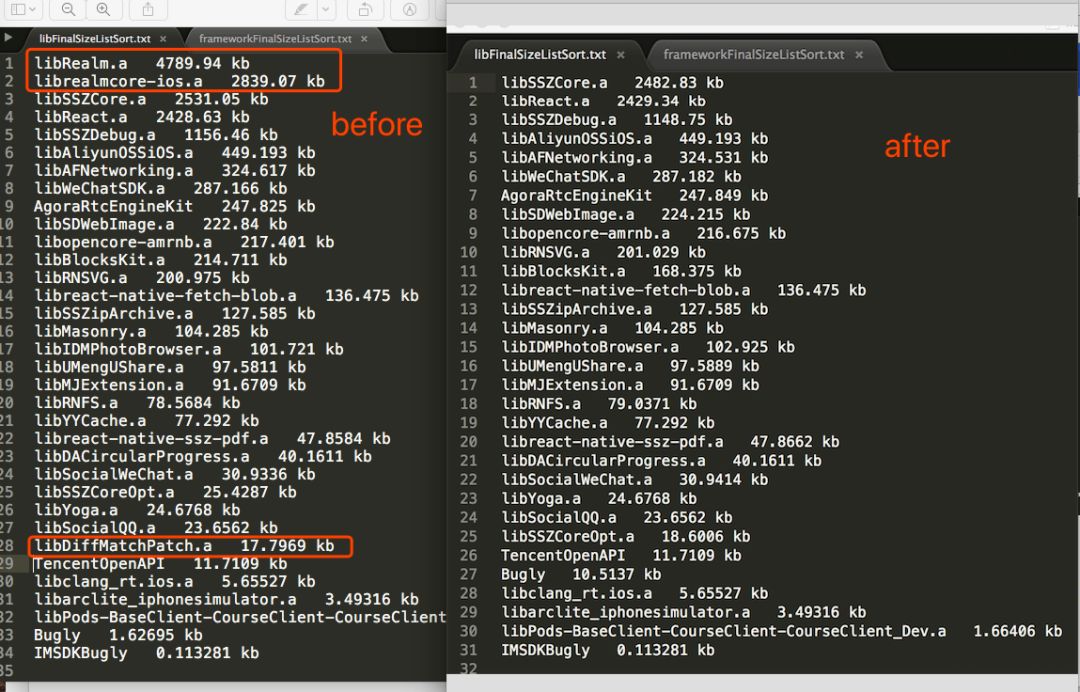Screen dimensions: 1080x692
Task: Open the markup toolbar icon
Action: [410, 9]
